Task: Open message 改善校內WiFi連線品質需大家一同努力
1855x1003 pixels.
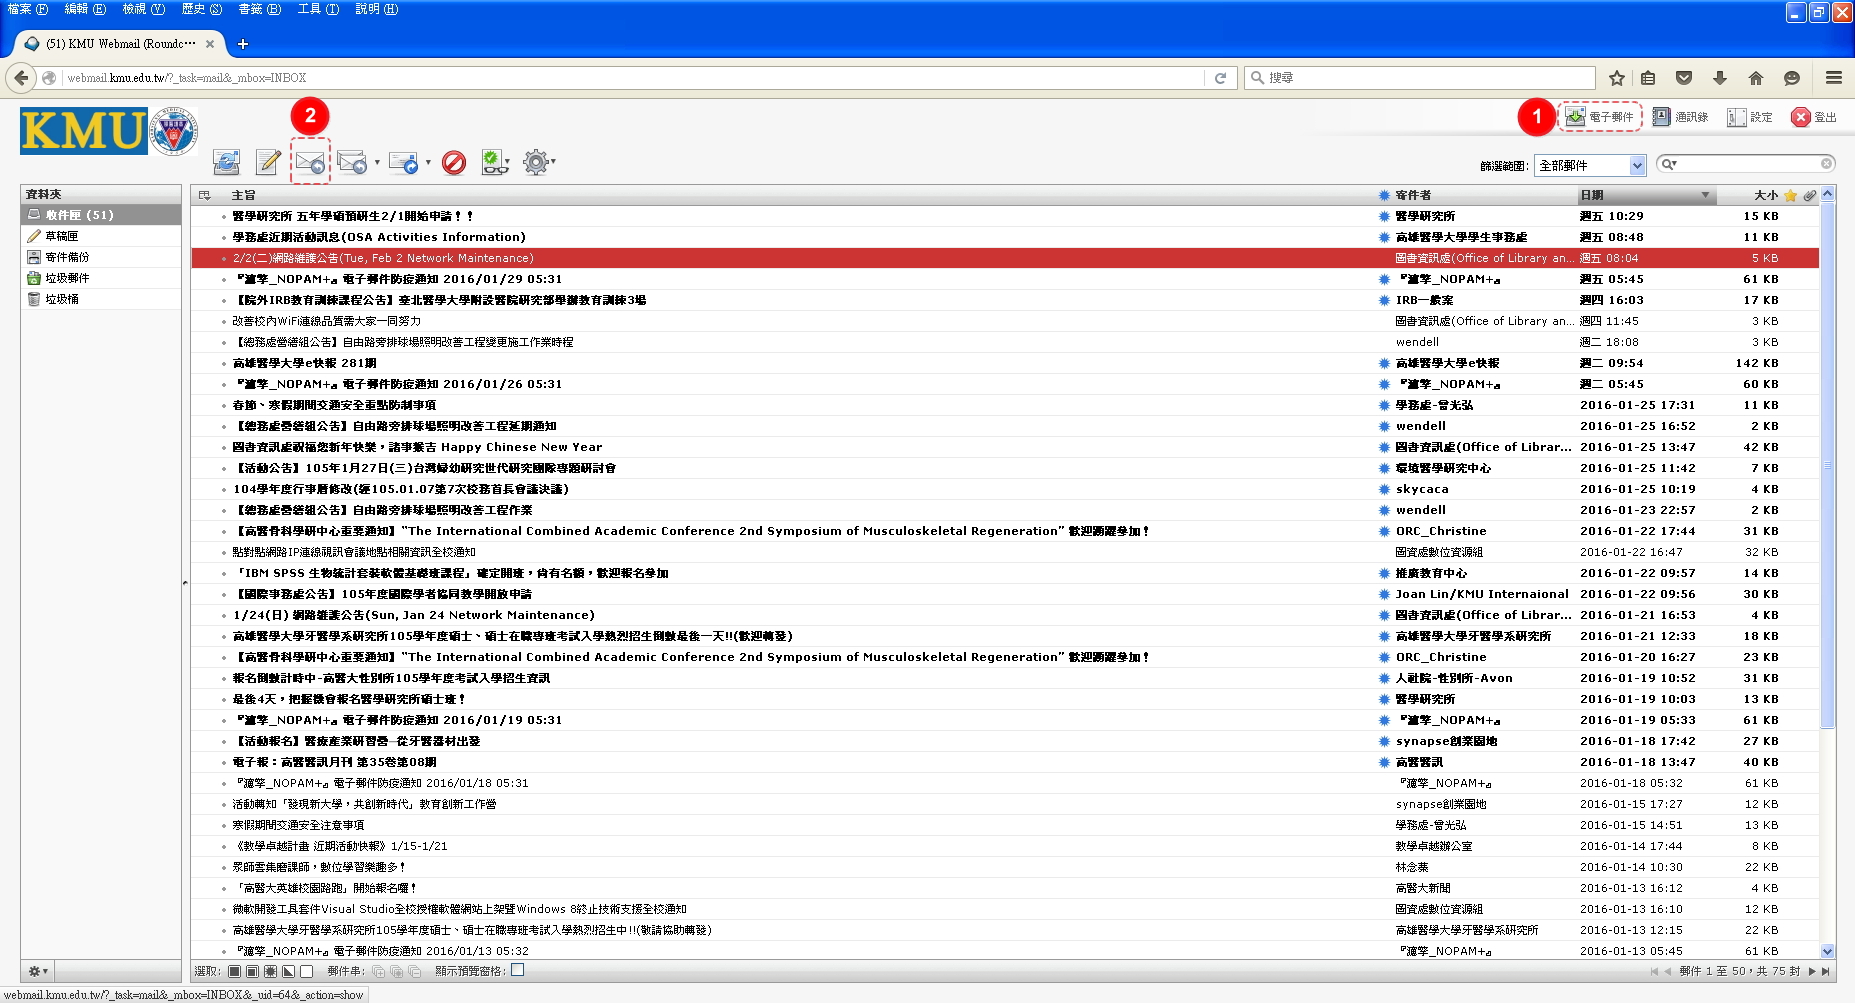Action: (x=327, y=321)
